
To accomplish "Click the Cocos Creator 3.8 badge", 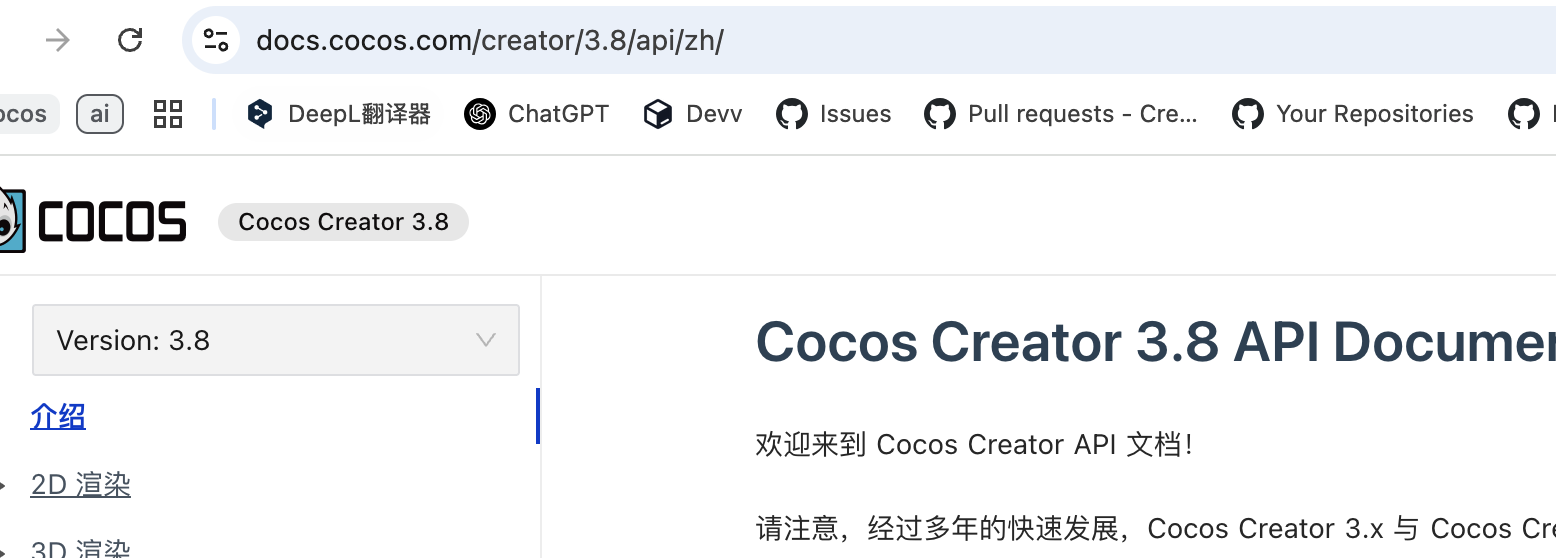I will point(343,222).
